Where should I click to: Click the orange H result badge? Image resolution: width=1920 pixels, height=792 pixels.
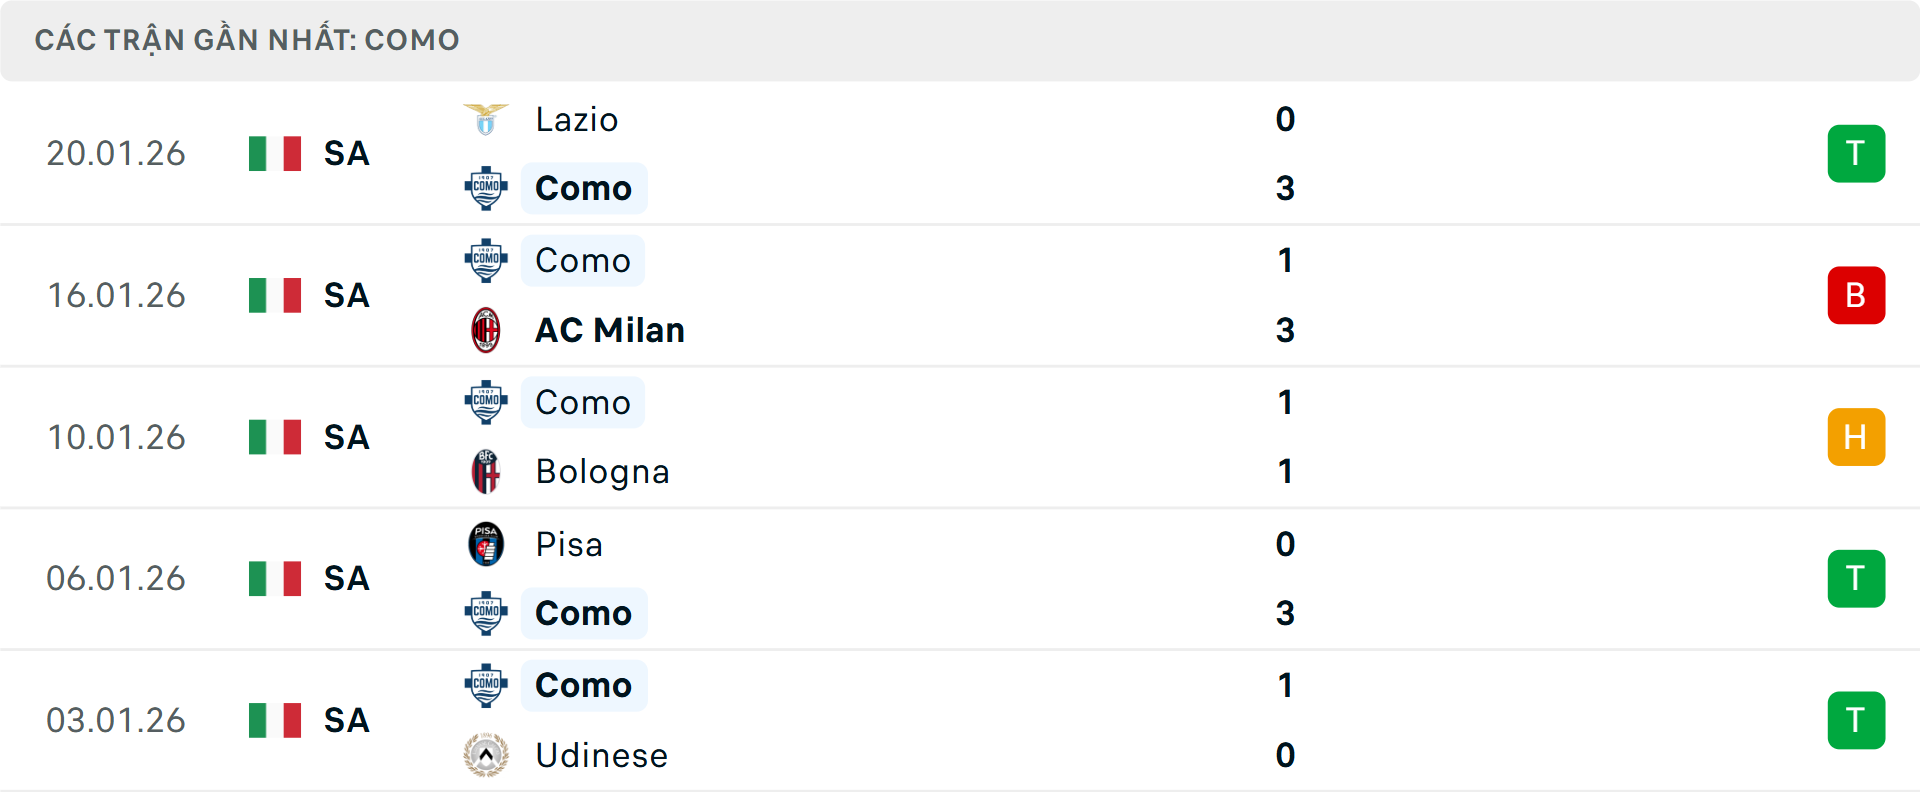1856,437
